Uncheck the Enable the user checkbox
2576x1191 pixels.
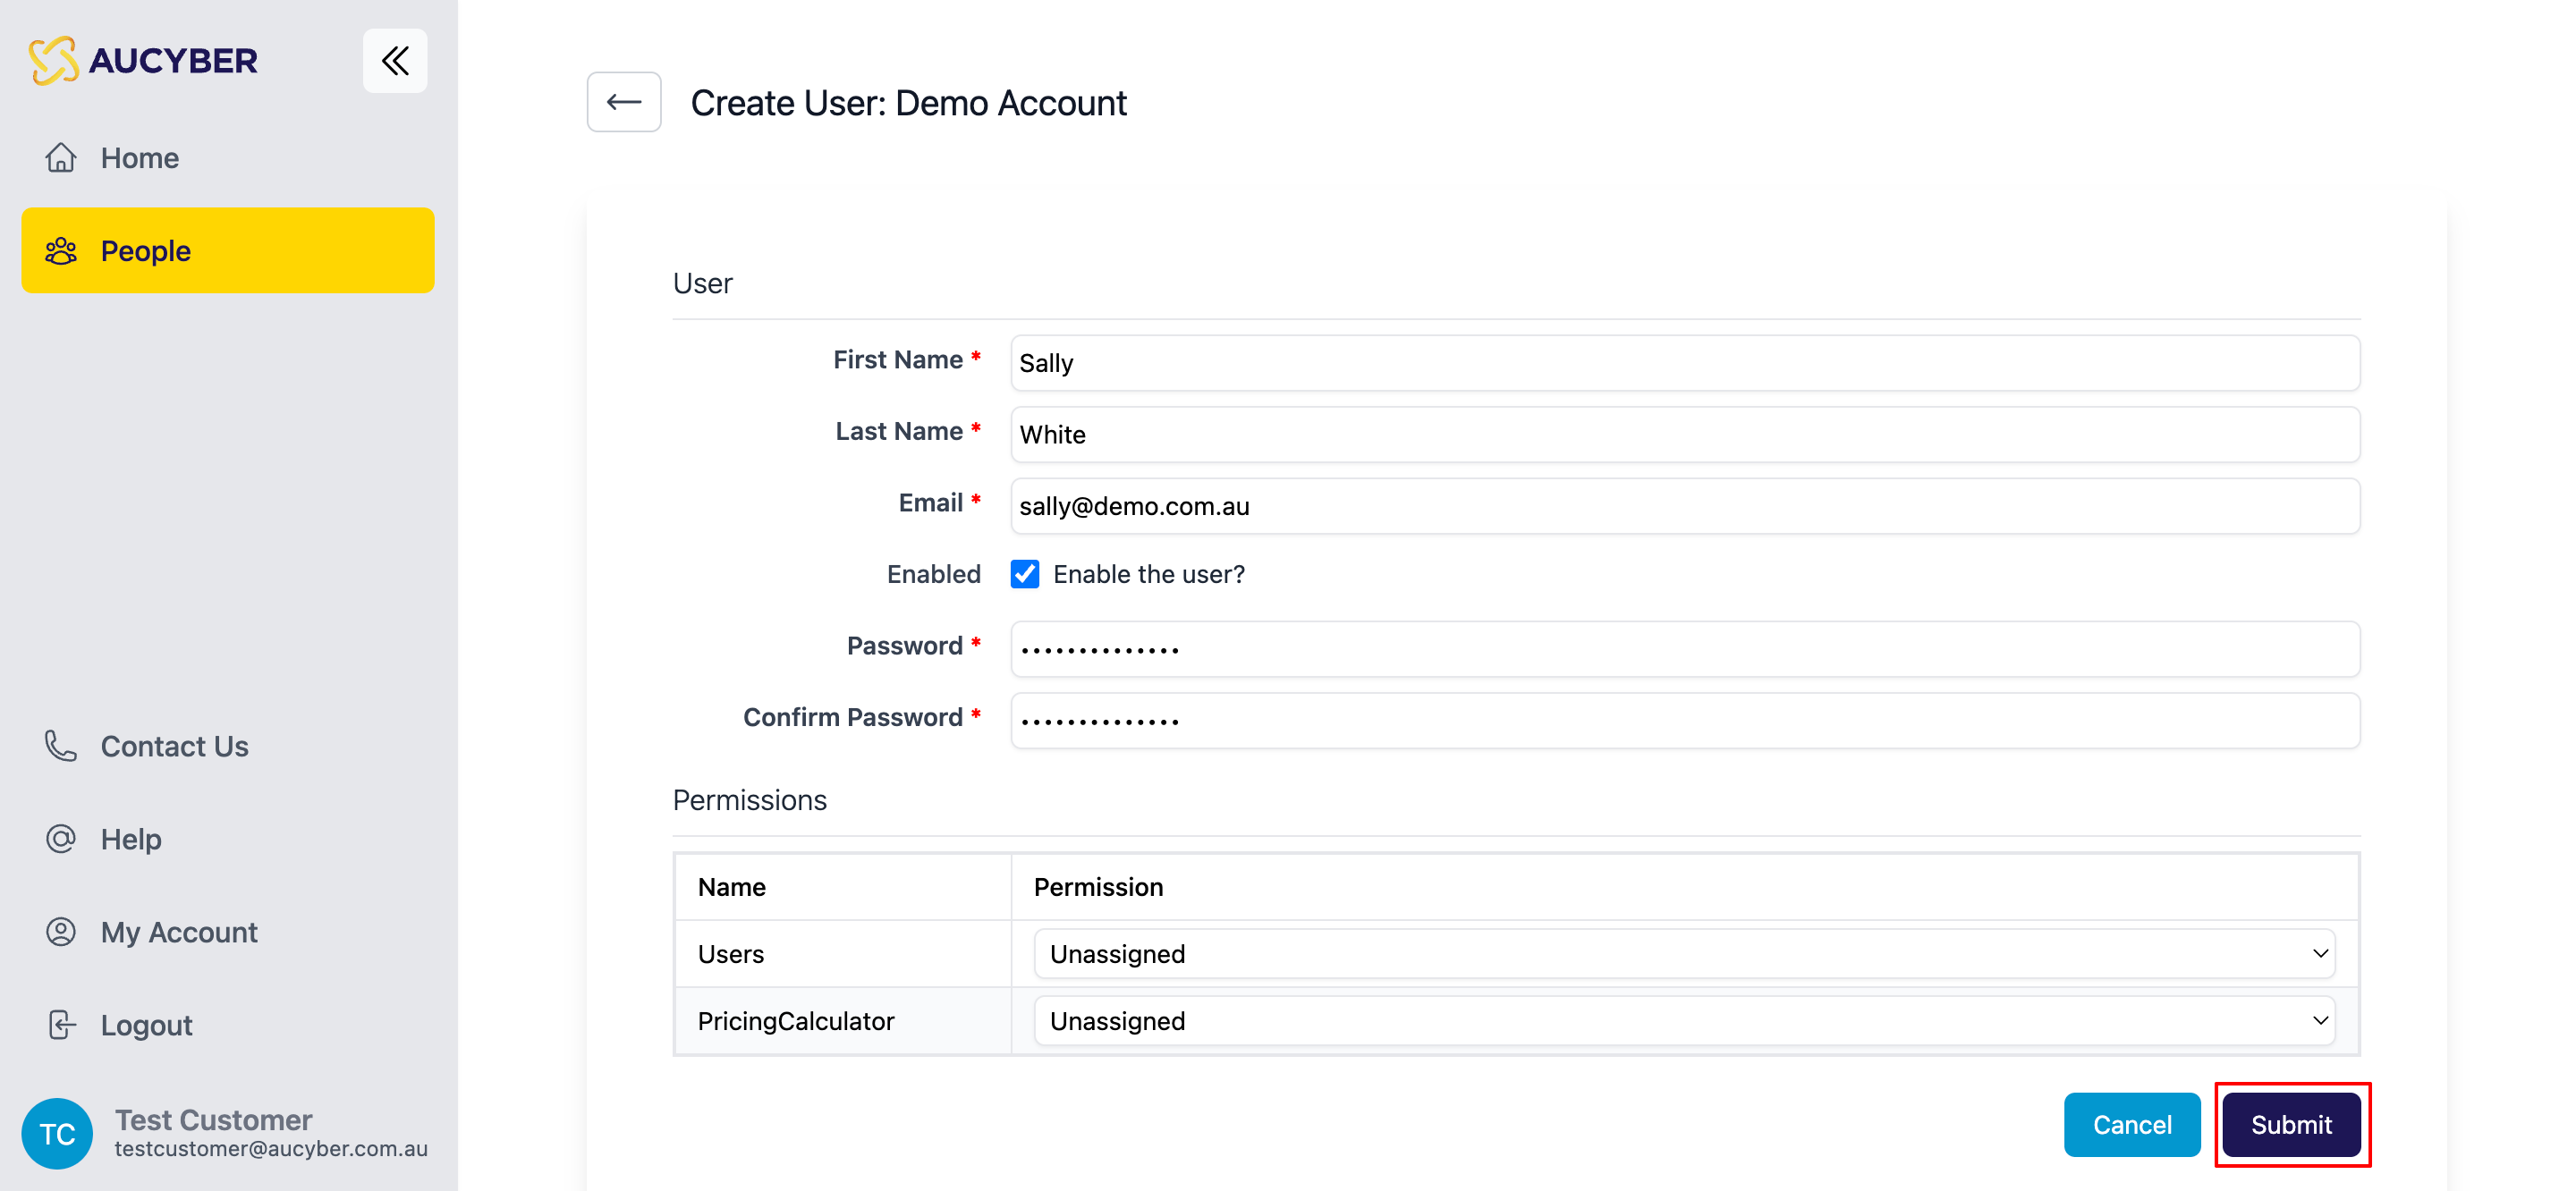[x=1025, y=574]
